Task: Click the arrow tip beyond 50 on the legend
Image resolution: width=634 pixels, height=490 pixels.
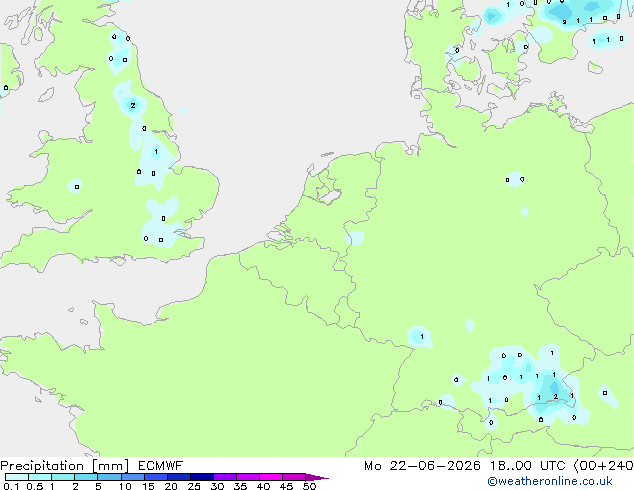Action: coord(317,477)
